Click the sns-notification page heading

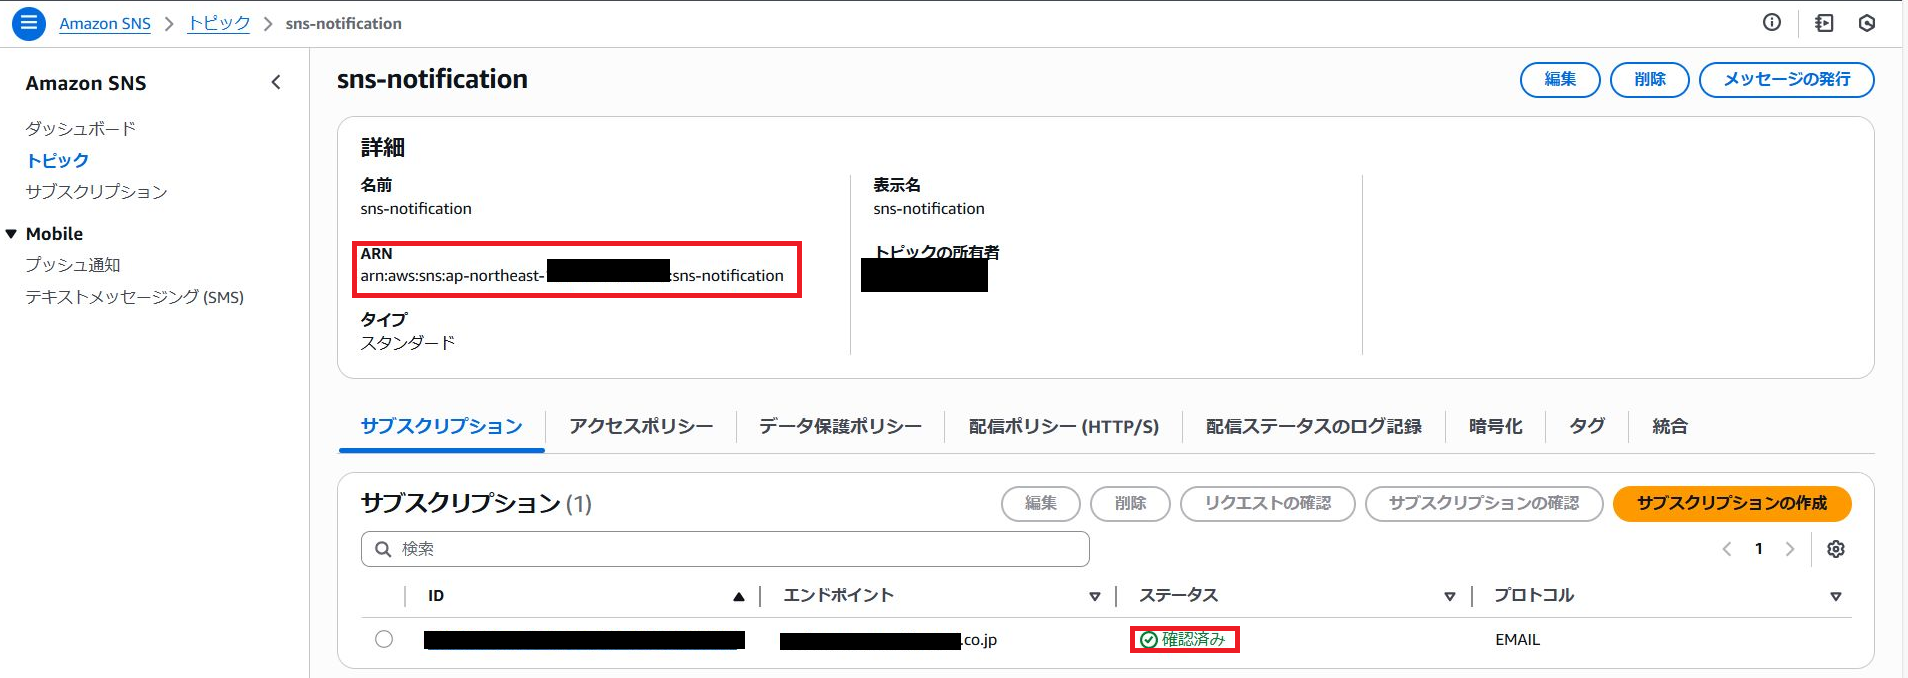click(432, 79)
